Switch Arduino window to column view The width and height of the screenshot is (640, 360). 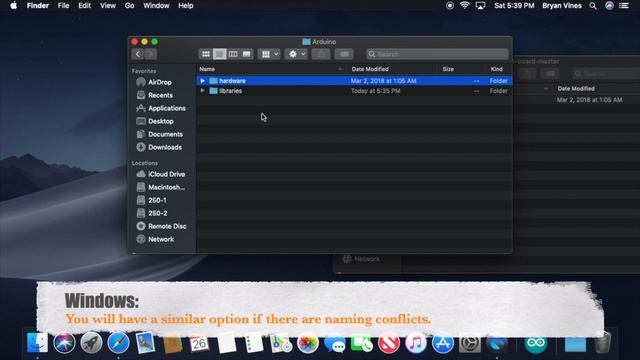(233, 54)
